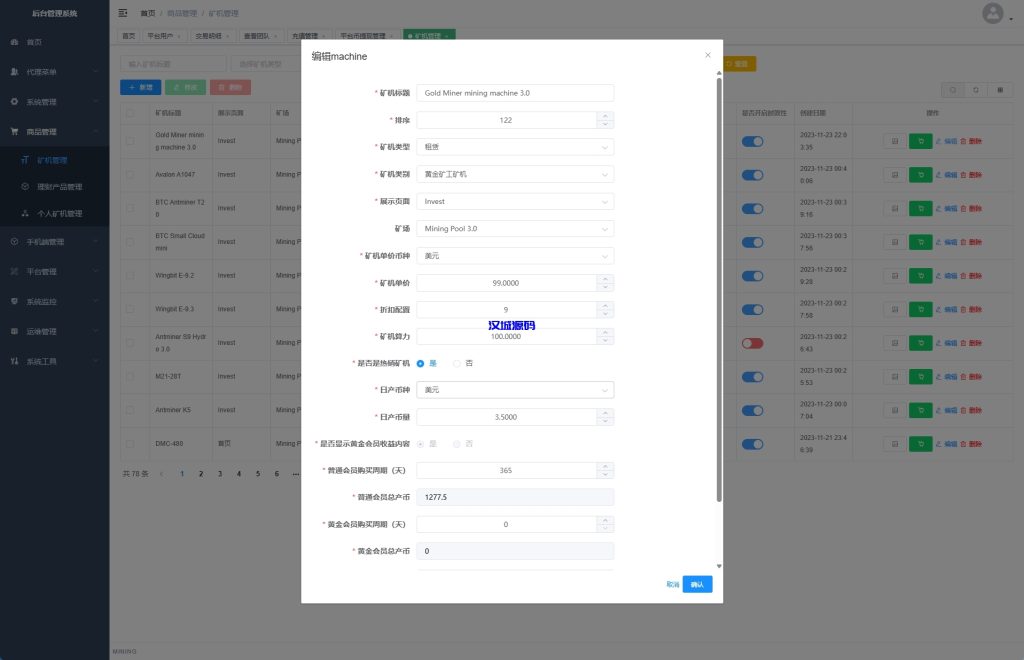Expand the 日产币种 currency dropdown

pos(514,390)
